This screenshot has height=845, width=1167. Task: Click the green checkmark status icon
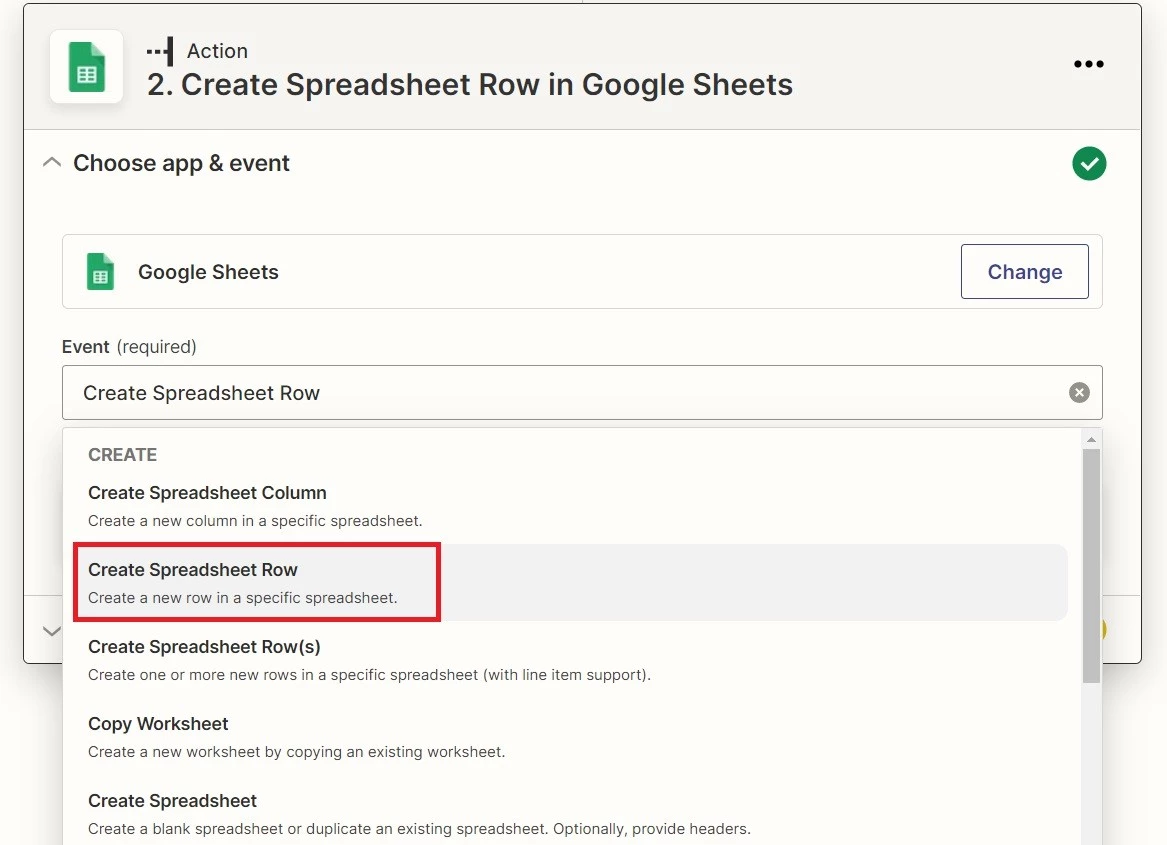pyautogui.click(x=1089, y=163)
